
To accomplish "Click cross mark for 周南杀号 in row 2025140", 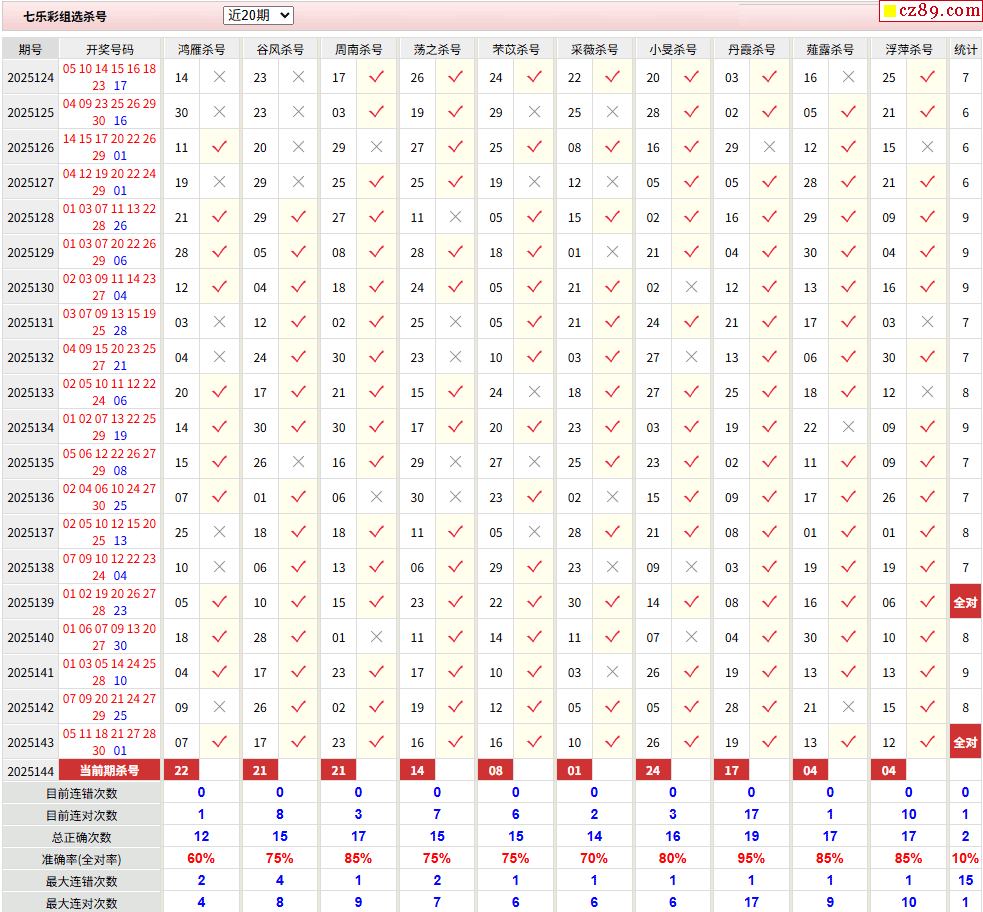I will click(377, 637).
